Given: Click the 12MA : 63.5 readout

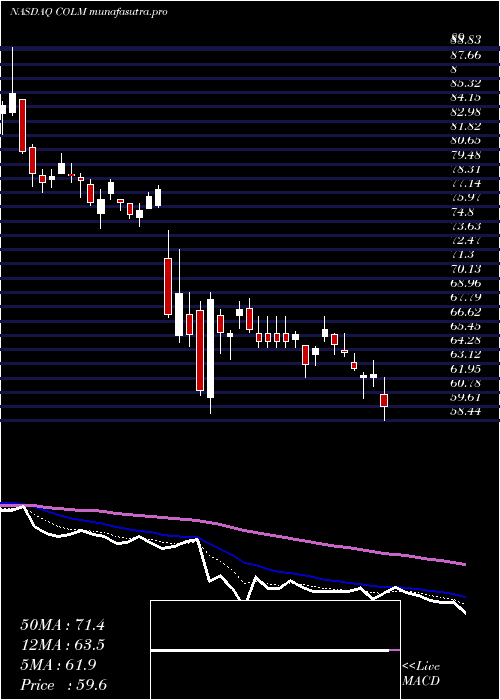Looking at the screenshot, I should [62, 645].
